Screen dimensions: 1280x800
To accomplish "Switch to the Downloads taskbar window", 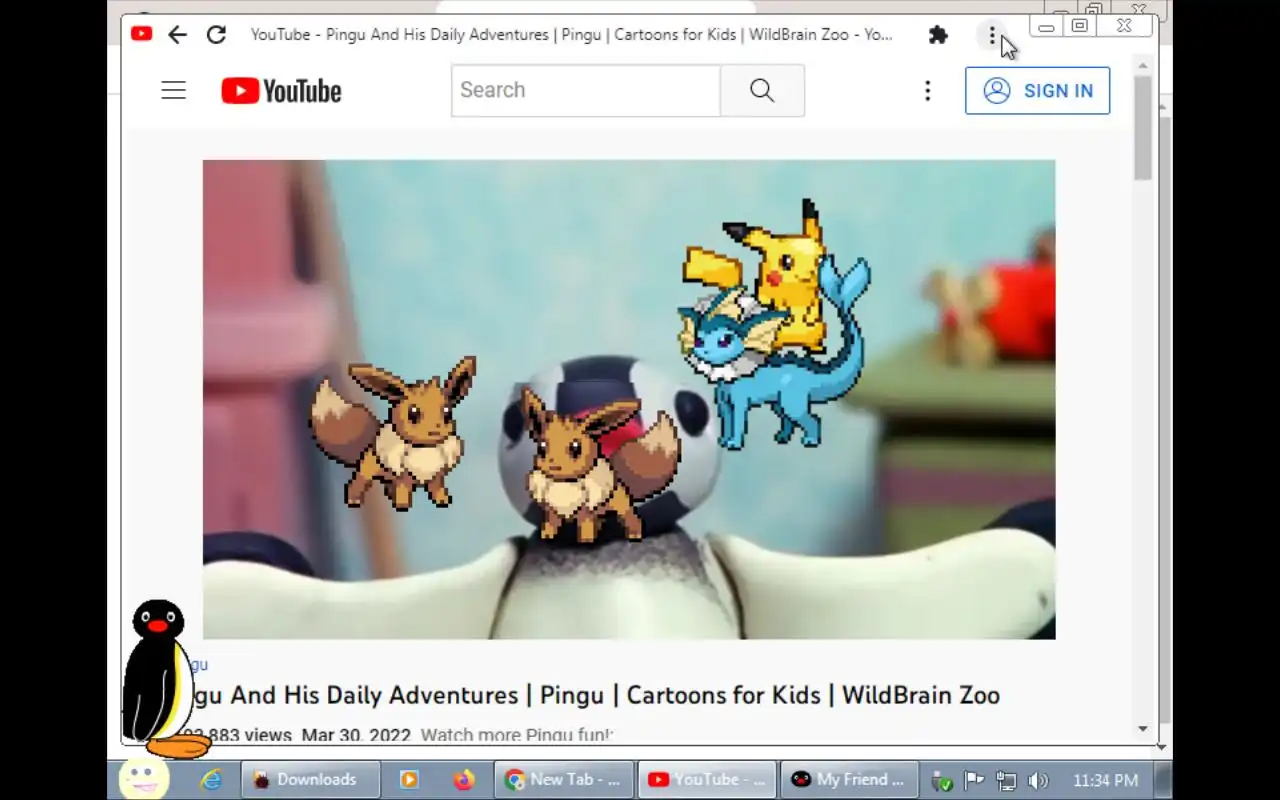I will point(311,780).
